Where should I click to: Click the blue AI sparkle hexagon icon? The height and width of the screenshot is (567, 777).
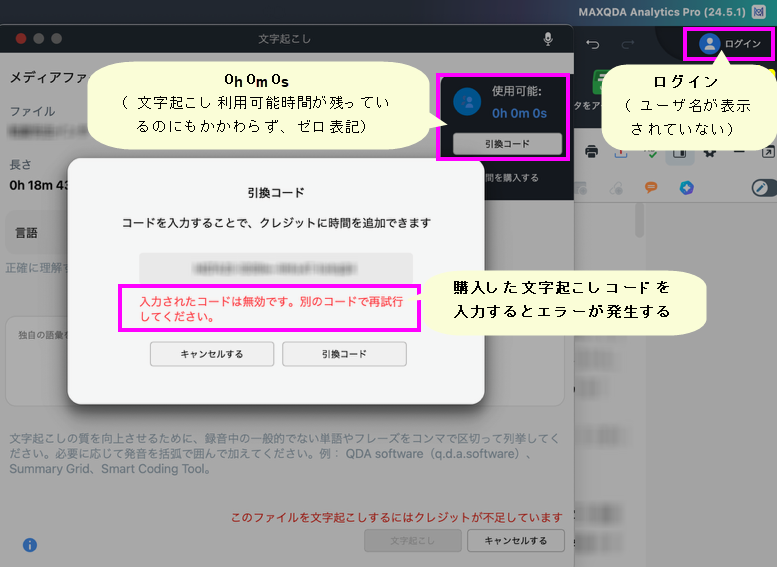click(686, 187)
